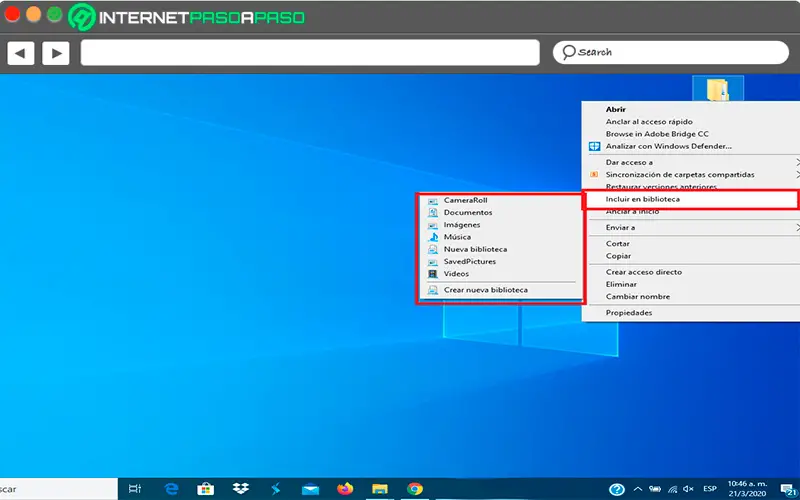Open the Action Center notifications icon

pos(789,489)
